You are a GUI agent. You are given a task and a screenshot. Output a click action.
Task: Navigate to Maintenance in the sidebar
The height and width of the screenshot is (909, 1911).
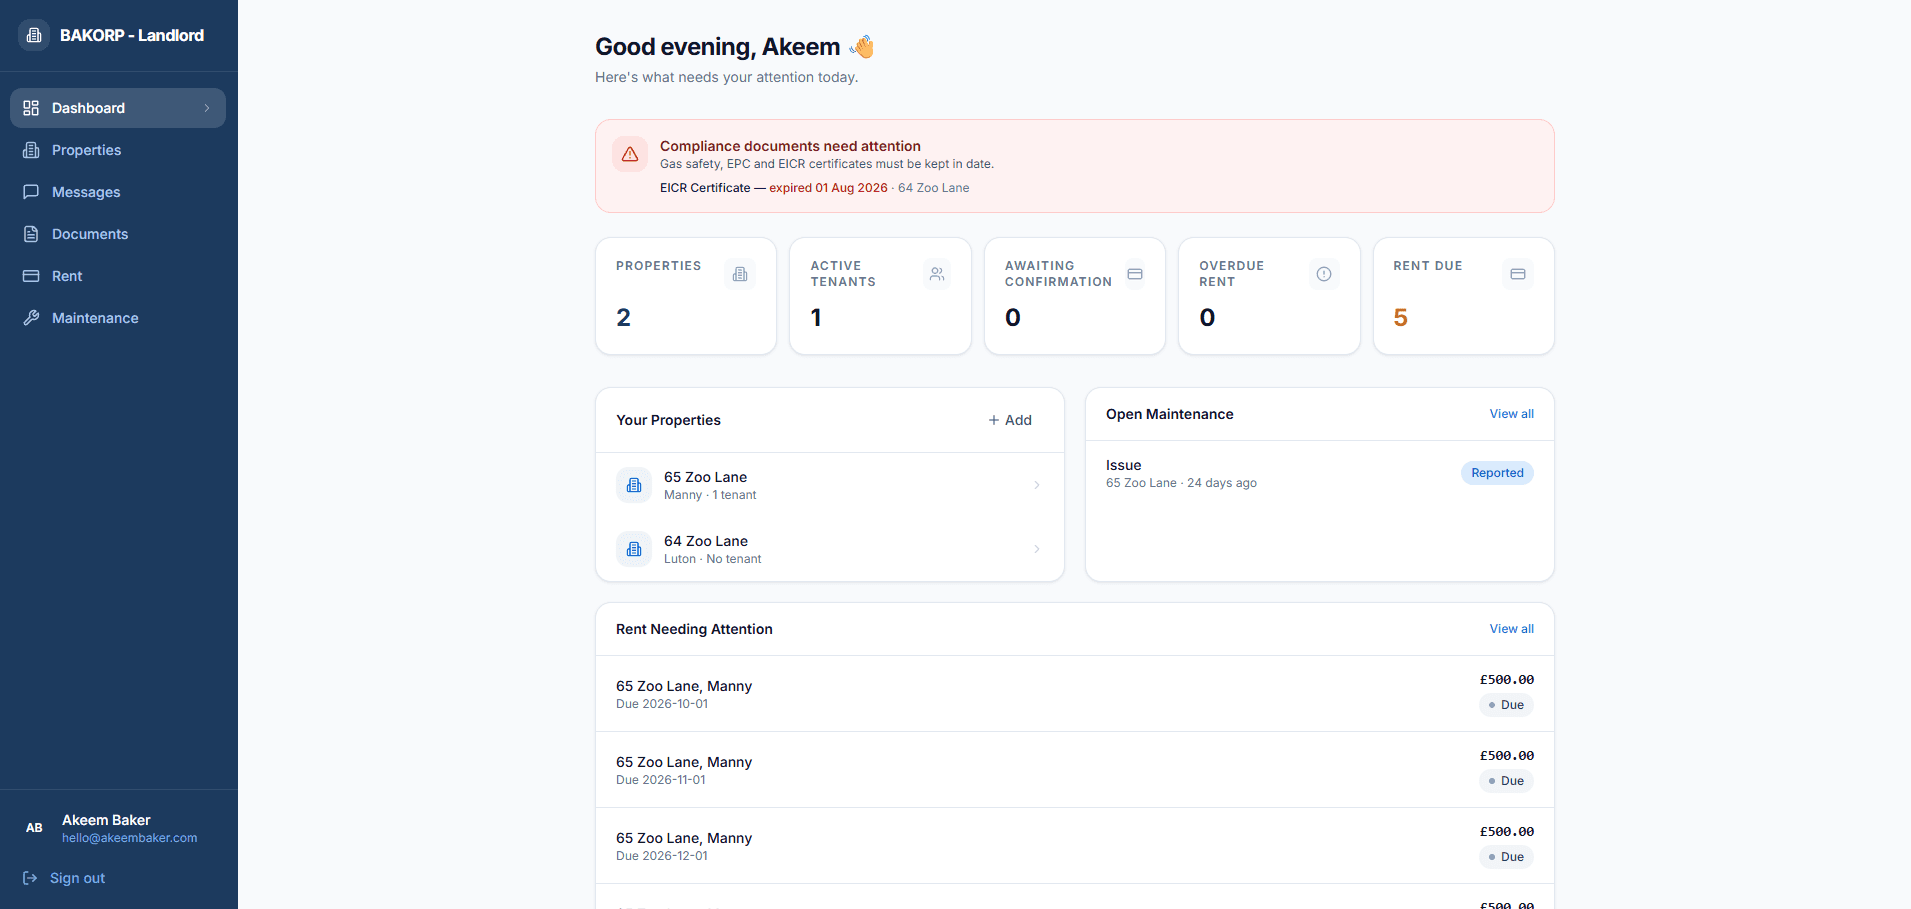coord(118,318)
